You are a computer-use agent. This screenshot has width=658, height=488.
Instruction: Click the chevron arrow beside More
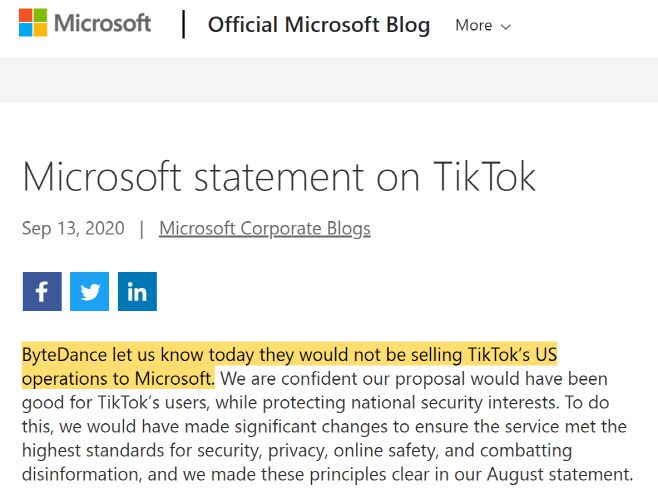tap(505, 27)
